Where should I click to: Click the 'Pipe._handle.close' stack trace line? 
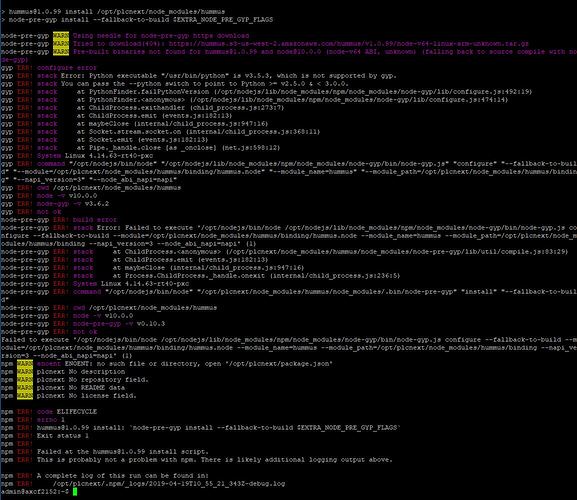(x=178, y=148)
